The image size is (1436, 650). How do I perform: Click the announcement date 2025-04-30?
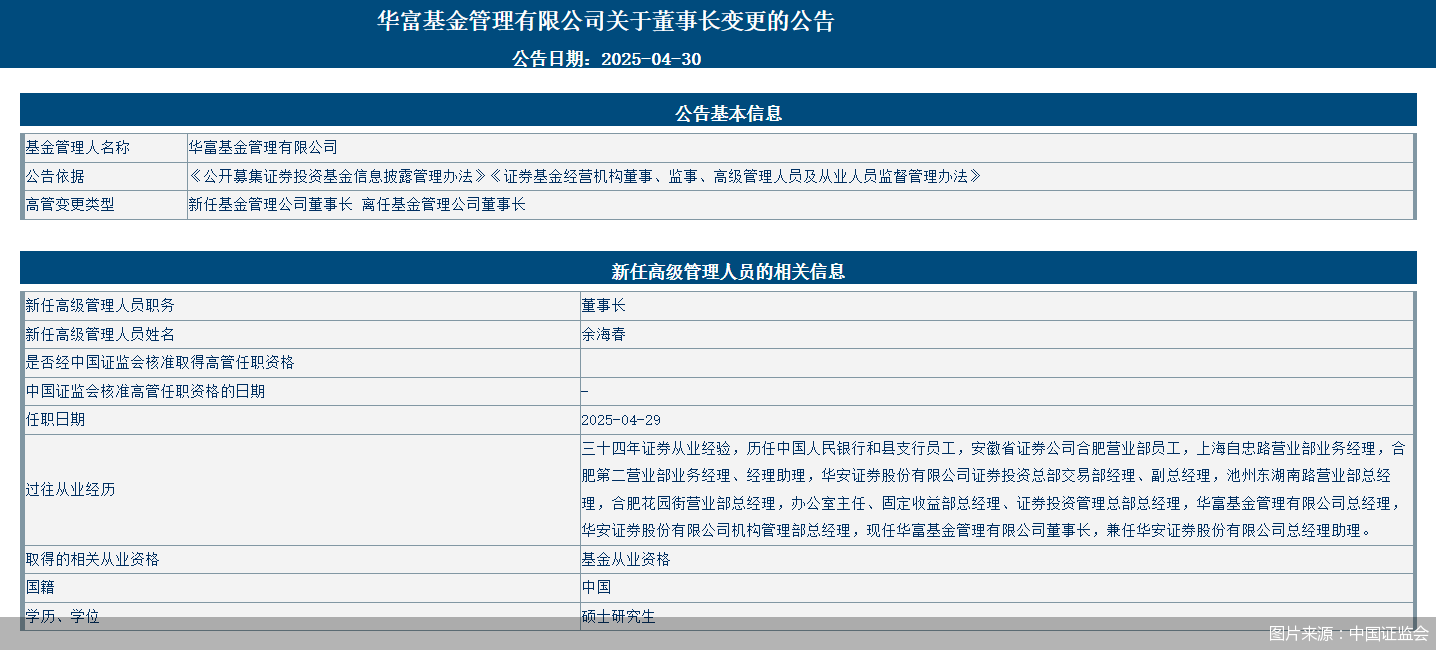coord(606,59)
